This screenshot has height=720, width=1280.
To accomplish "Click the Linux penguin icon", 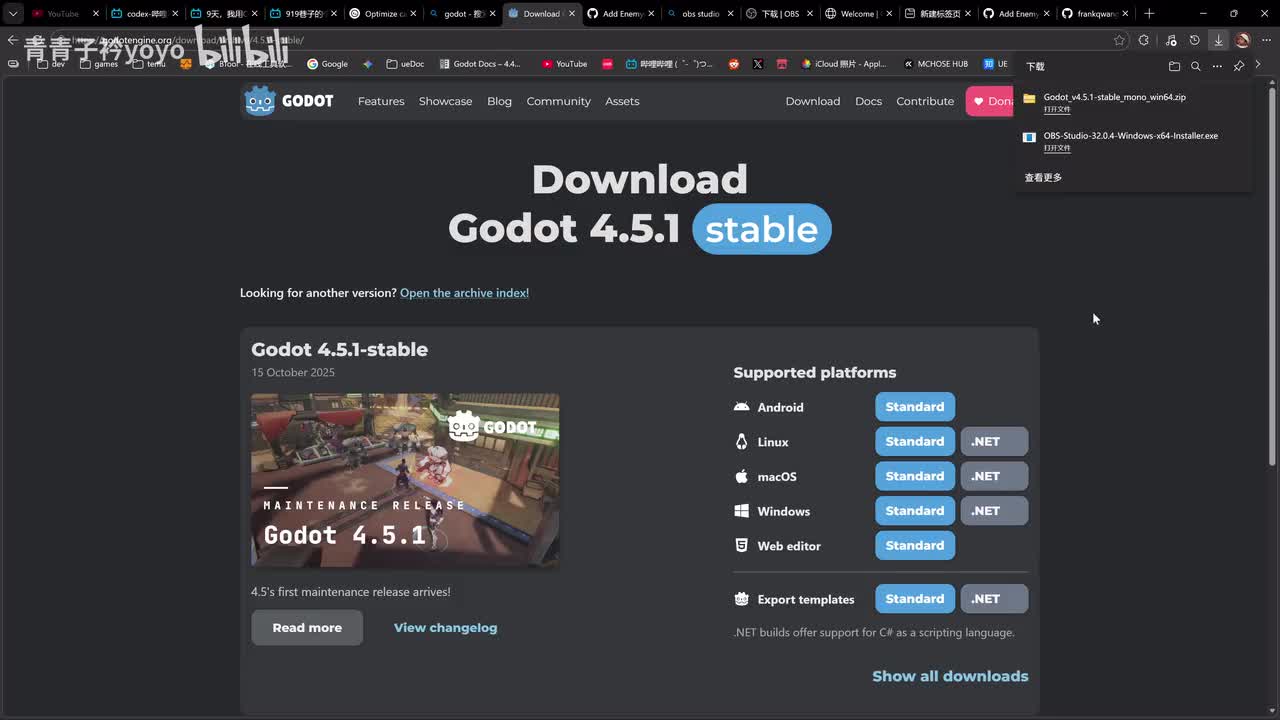I will point(741,442).
